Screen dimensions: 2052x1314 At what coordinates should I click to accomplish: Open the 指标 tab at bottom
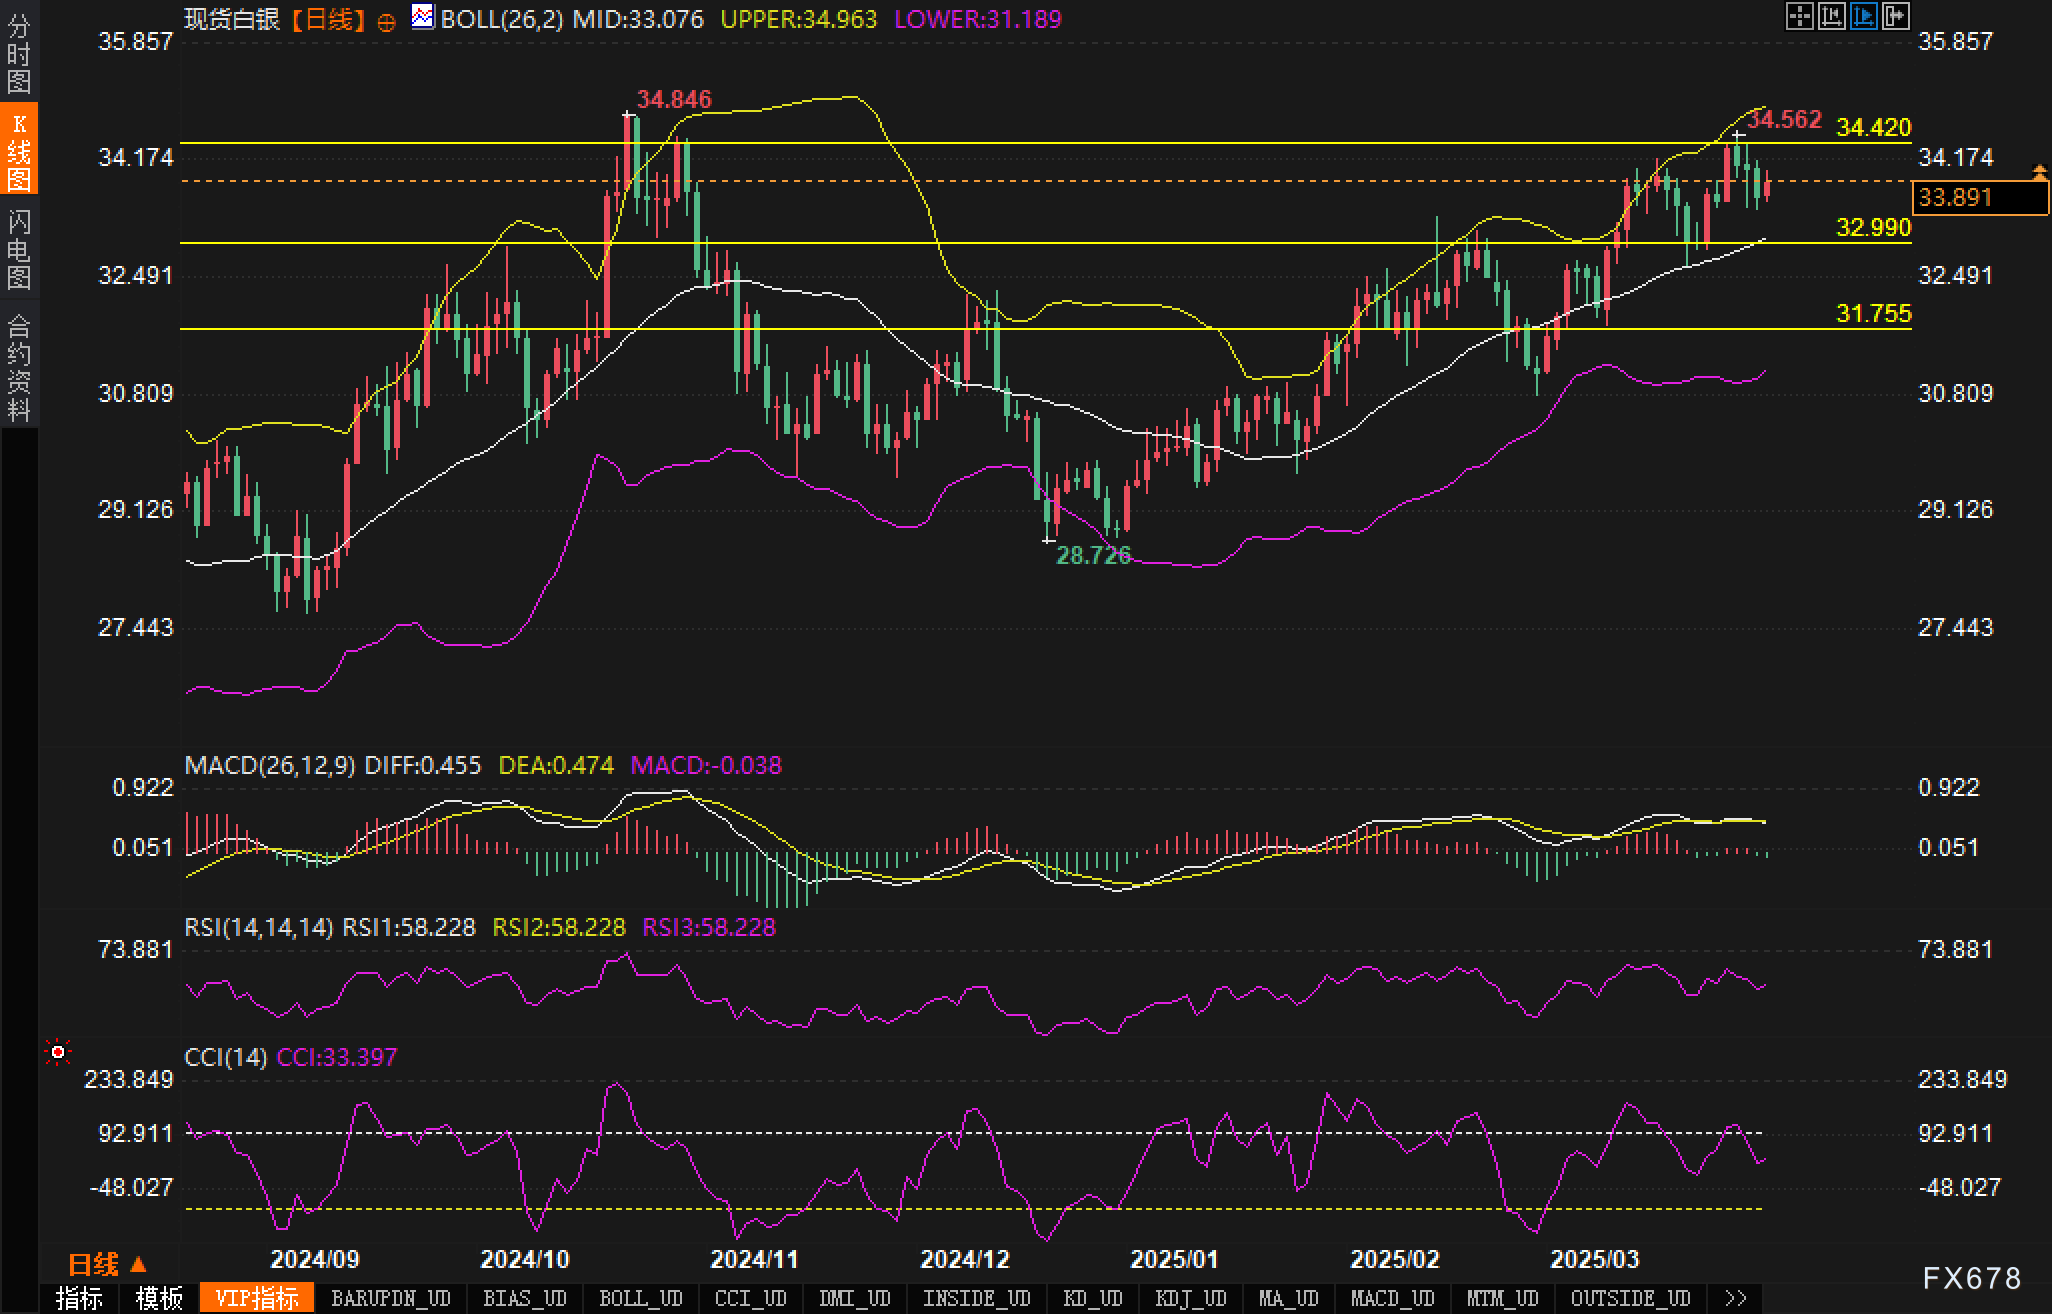79,1298
